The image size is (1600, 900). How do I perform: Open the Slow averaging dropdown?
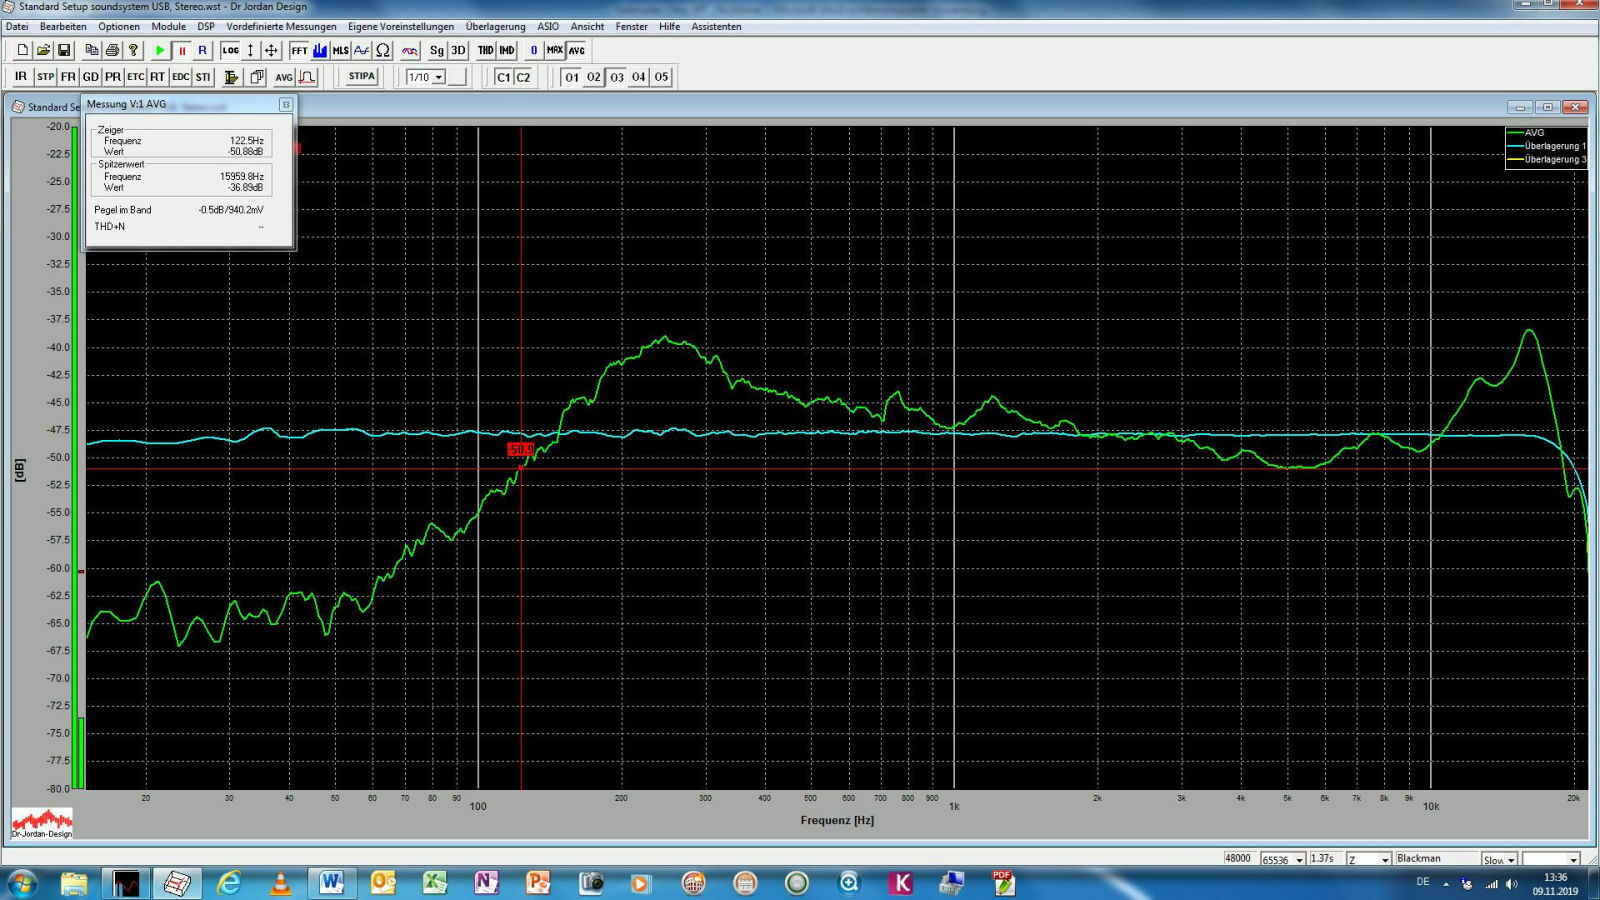[x=1511, y=859]
